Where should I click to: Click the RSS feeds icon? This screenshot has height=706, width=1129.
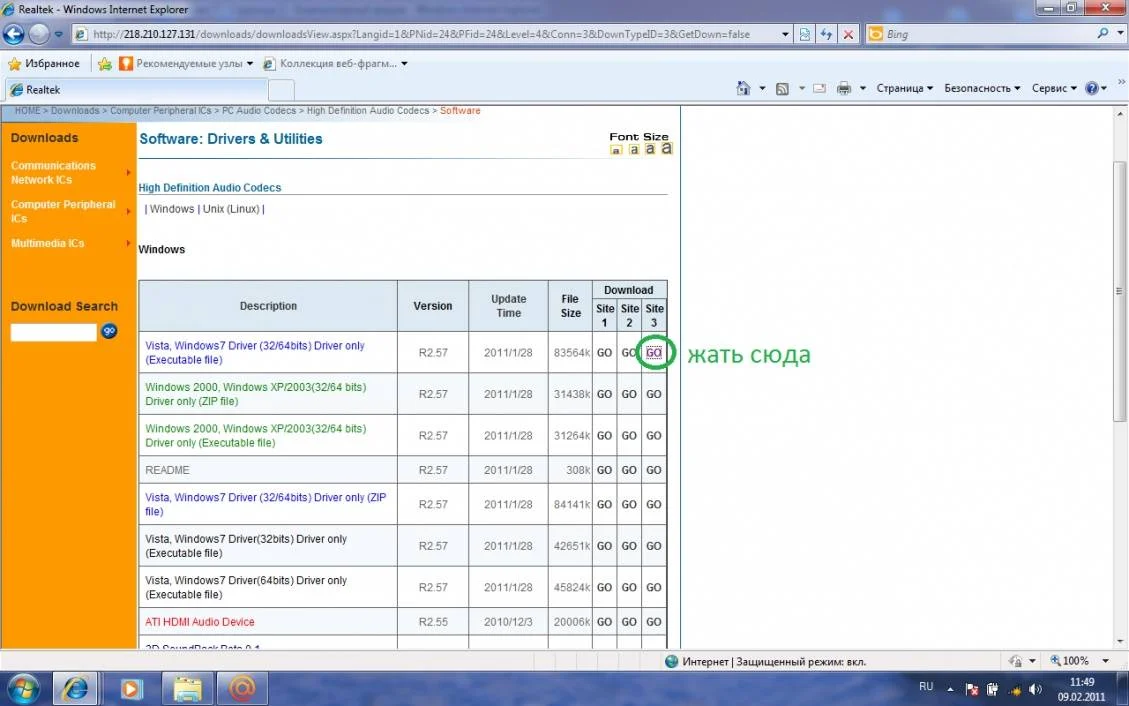pos(783,88)
